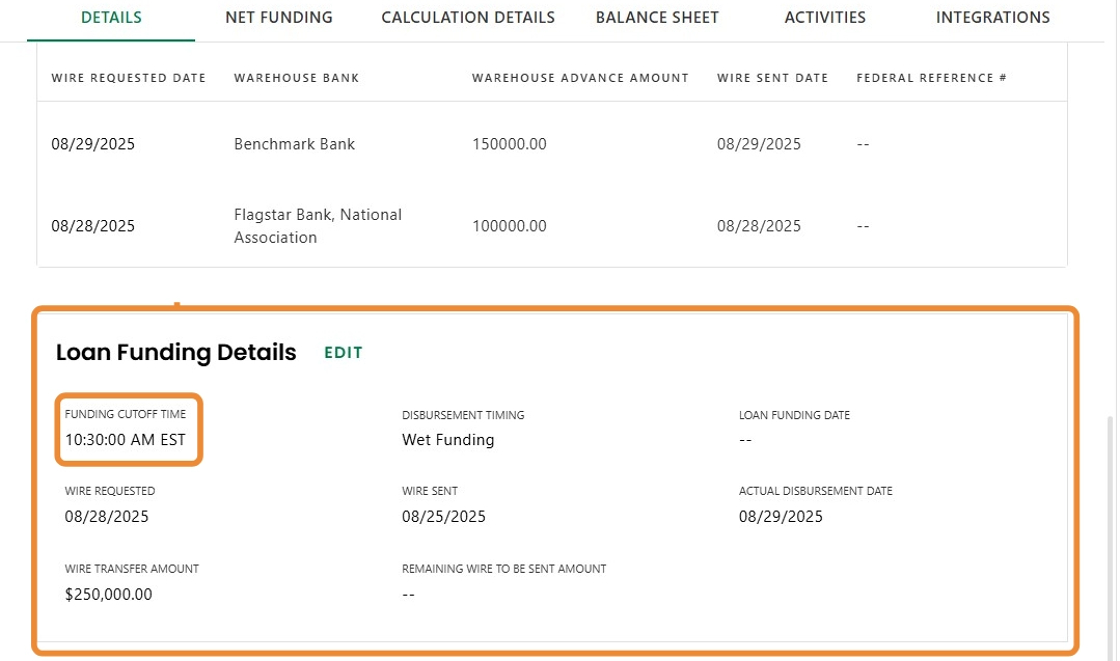The image size is (1120, 661).
Task: Select the Flagstar Bank, National Association entry
Action: pos(318,226)
